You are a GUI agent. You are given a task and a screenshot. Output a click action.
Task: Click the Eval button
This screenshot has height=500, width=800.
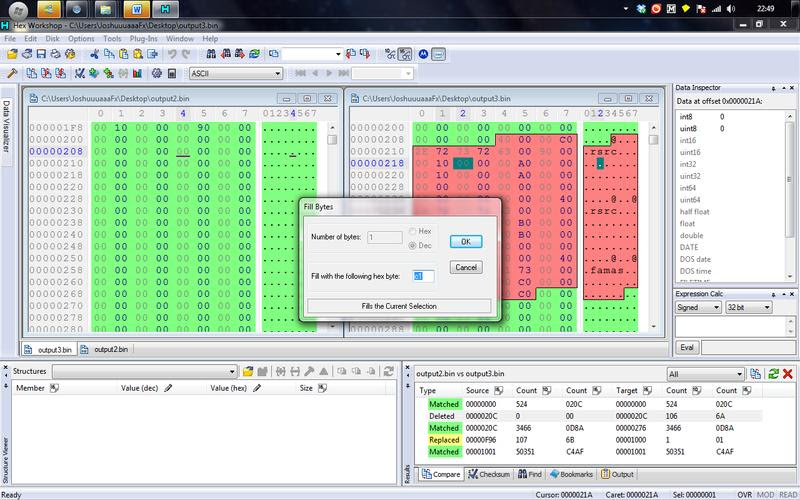click(x=687, y=347)
